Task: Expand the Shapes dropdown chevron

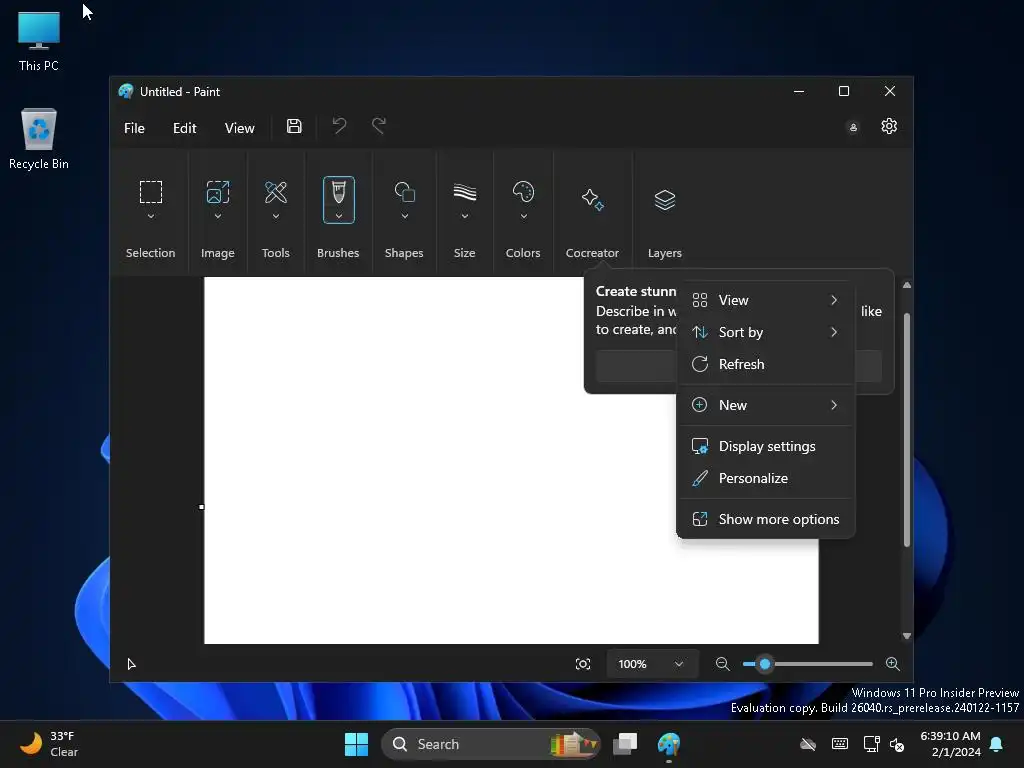Action: click(404, 216)
